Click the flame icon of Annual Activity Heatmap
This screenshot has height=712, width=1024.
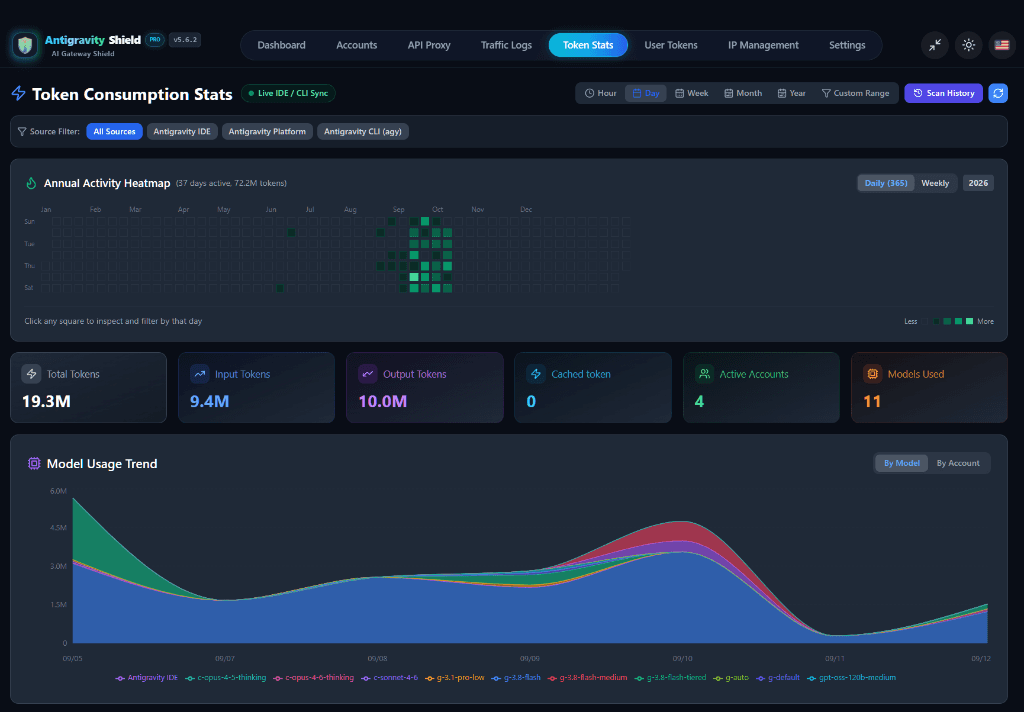coord(31,183)
